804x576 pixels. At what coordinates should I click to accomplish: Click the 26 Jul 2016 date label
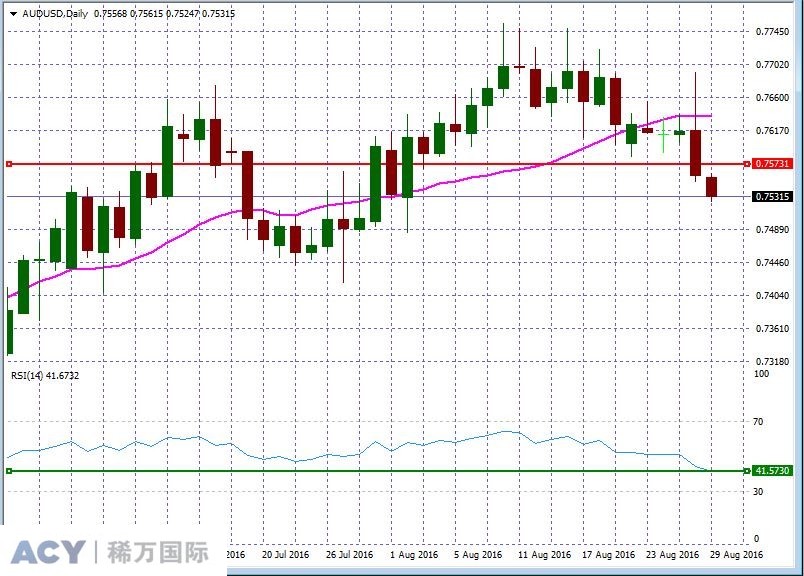click(x=349, y=554)
